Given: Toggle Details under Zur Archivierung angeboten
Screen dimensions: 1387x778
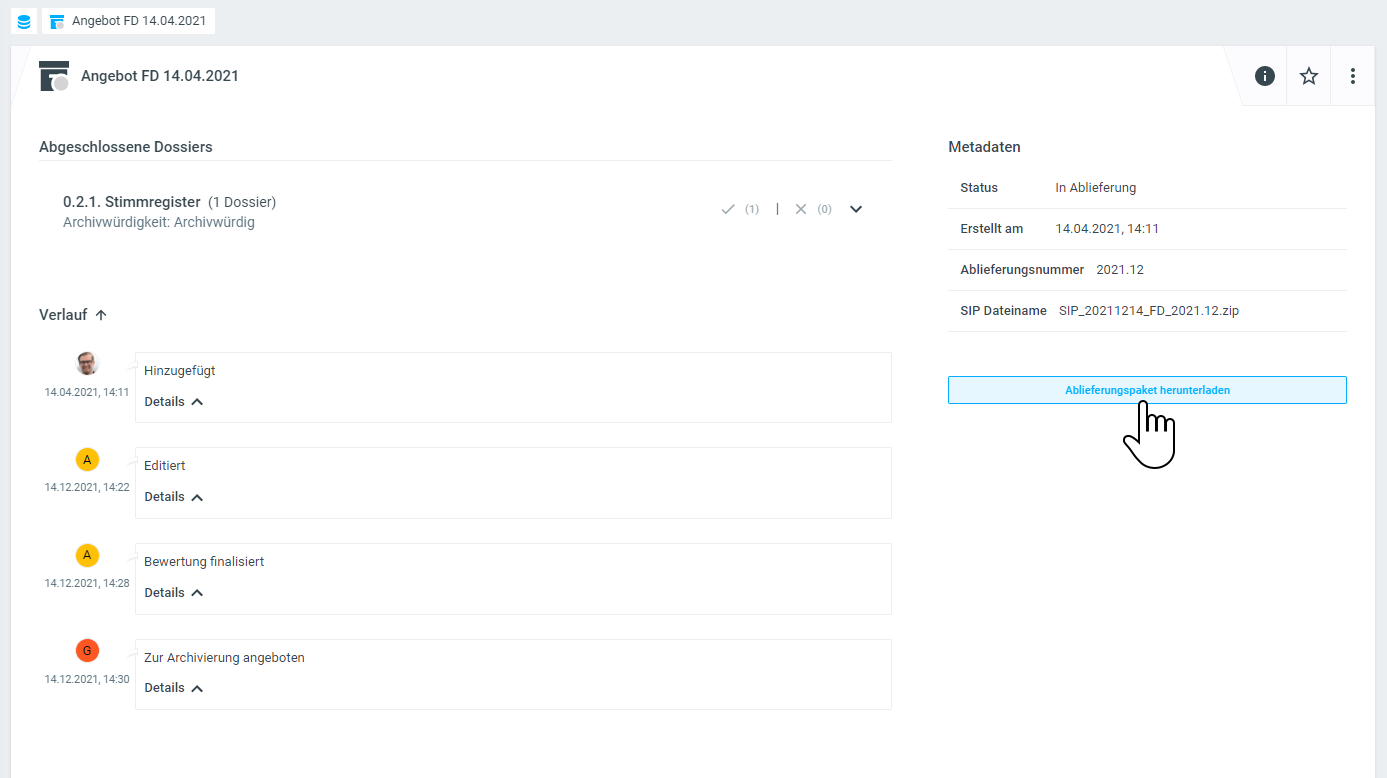Looking at the screenshot, I should click(173, 688).
